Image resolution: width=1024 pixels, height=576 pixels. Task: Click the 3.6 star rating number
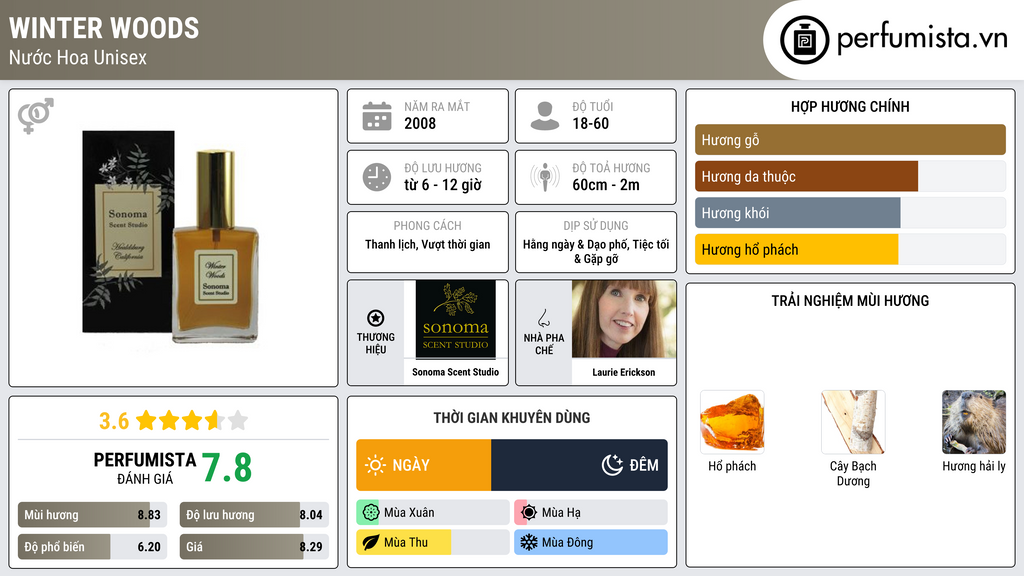114,421
